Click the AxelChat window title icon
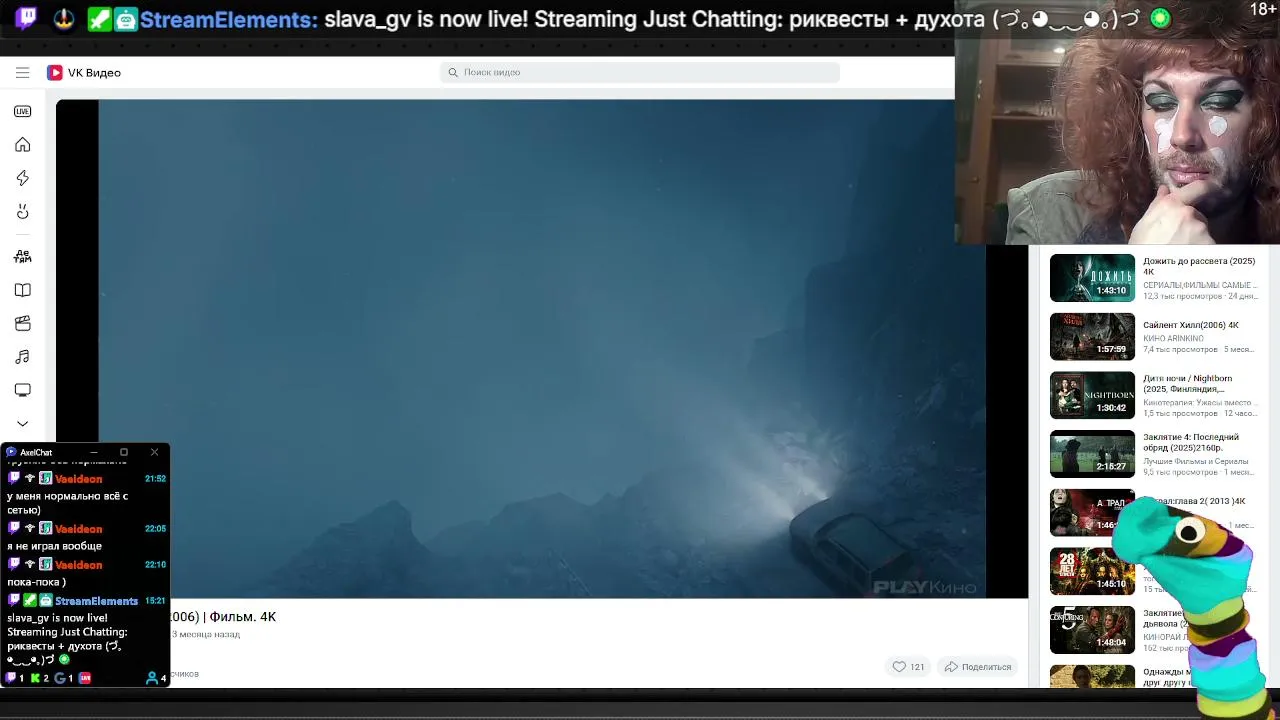The image size is (1280, 720). [11, 452]
